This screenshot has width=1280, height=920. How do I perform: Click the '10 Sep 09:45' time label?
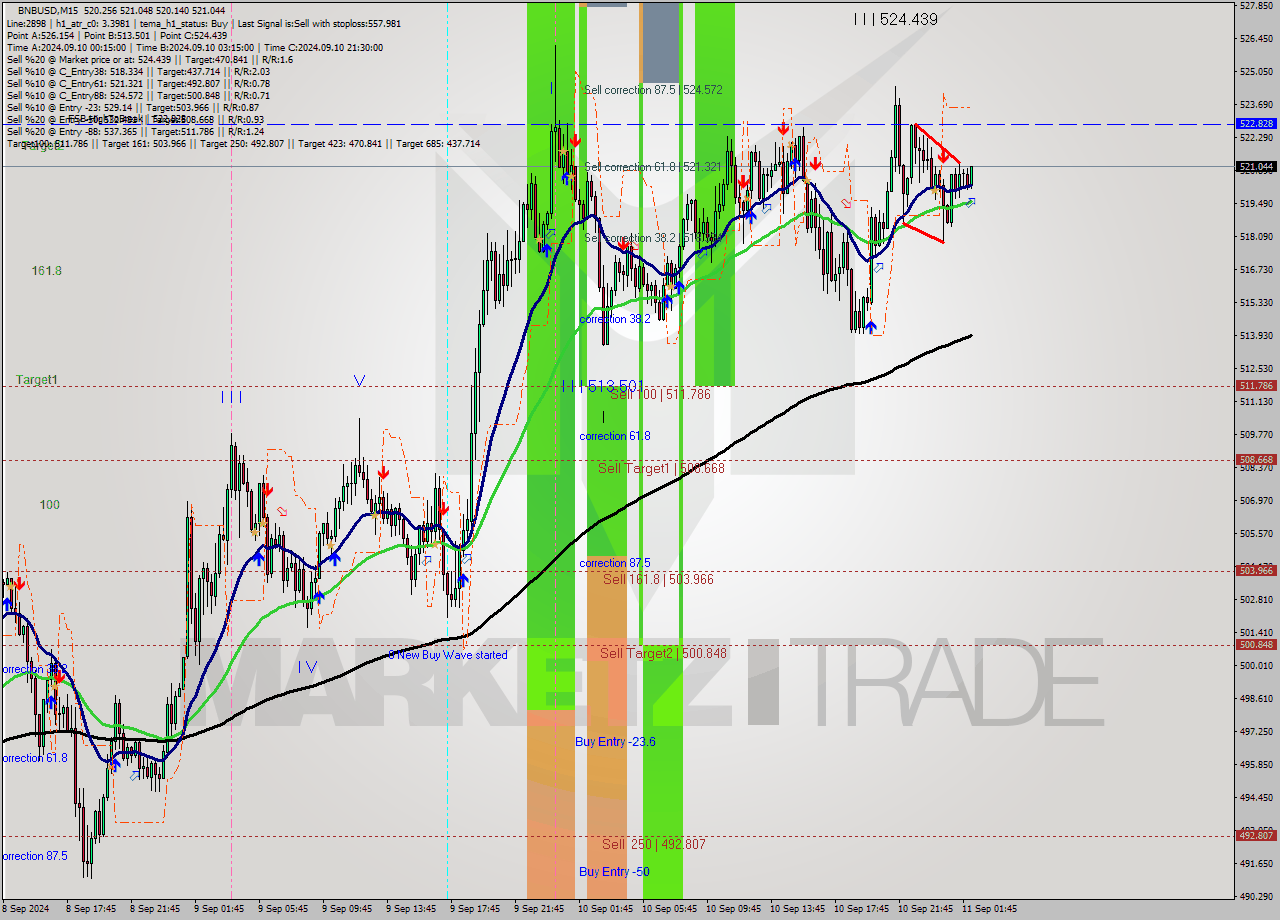tap(733, 909)
